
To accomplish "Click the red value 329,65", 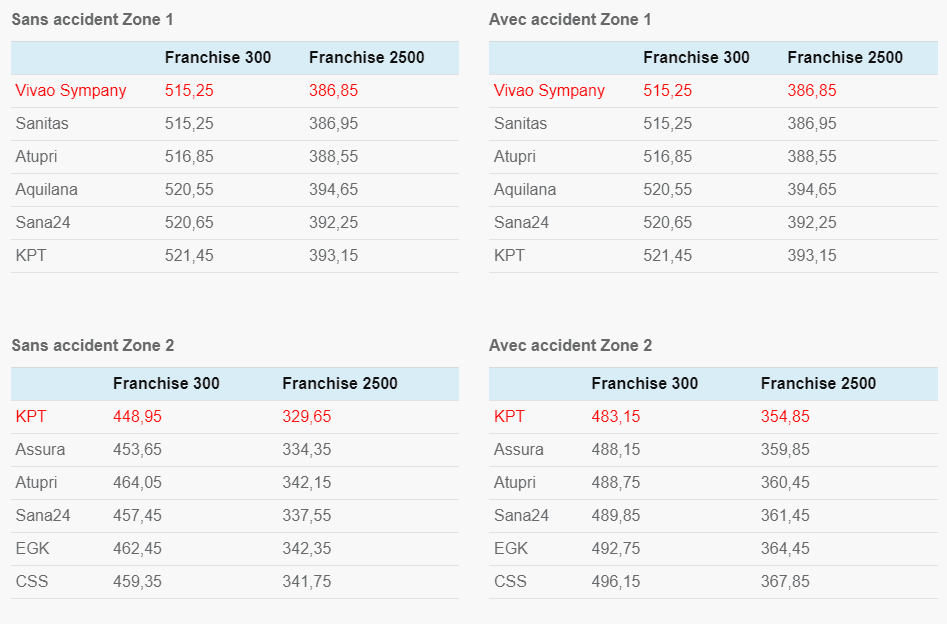I will point(307,417).
